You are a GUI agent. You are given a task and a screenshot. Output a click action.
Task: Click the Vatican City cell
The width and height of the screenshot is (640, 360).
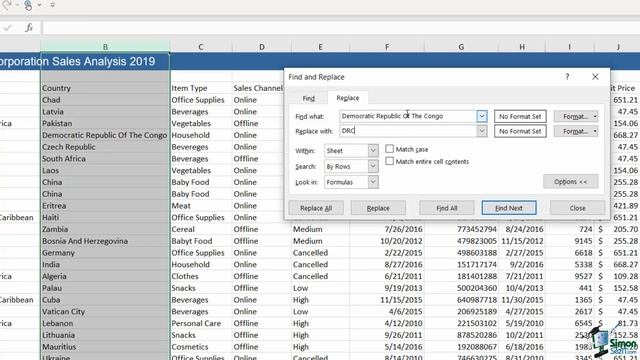[x=105, y=311]
